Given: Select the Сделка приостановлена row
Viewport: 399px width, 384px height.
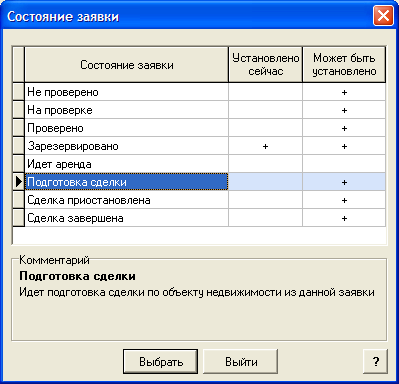Looking at the screenshot, I should click(x=199, y=200).
